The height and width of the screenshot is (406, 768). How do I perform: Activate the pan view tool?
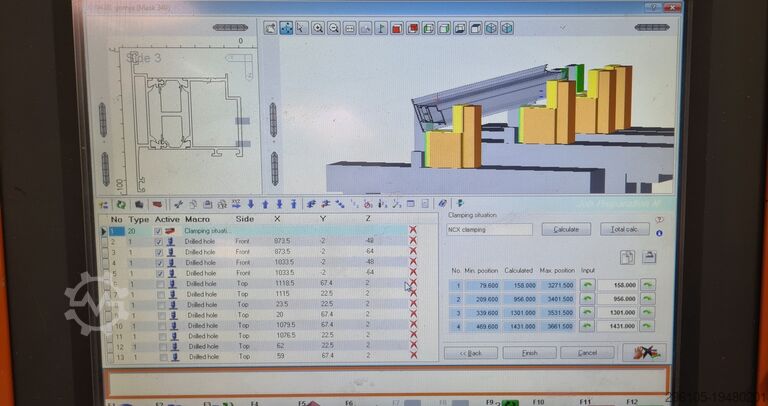[286, 28]
